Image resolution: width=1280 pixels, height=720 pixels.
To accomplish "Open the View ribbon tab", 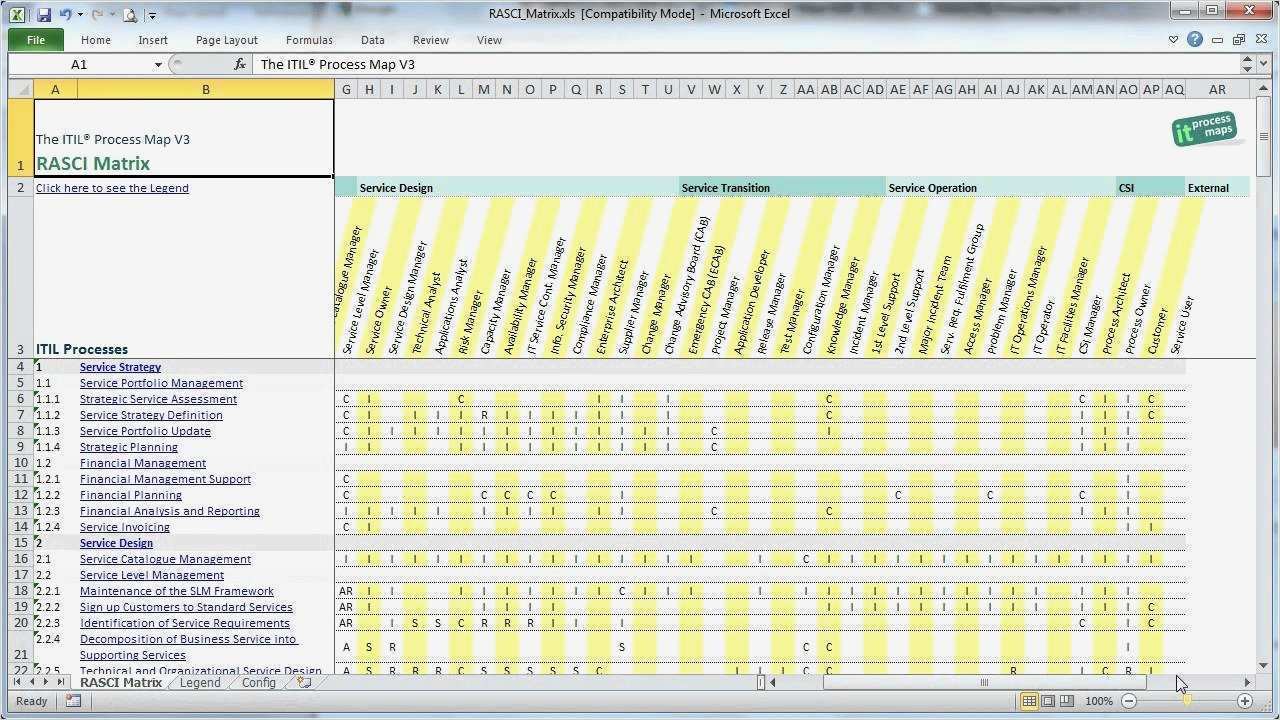I will pyautogui.click(x=489, y=40).
